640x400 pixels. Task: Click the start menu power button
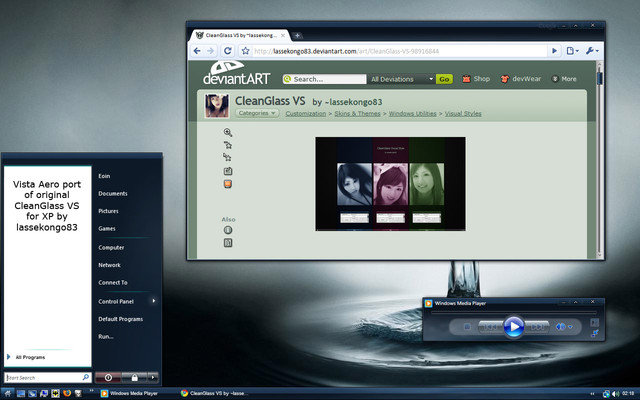coord(108,378)
